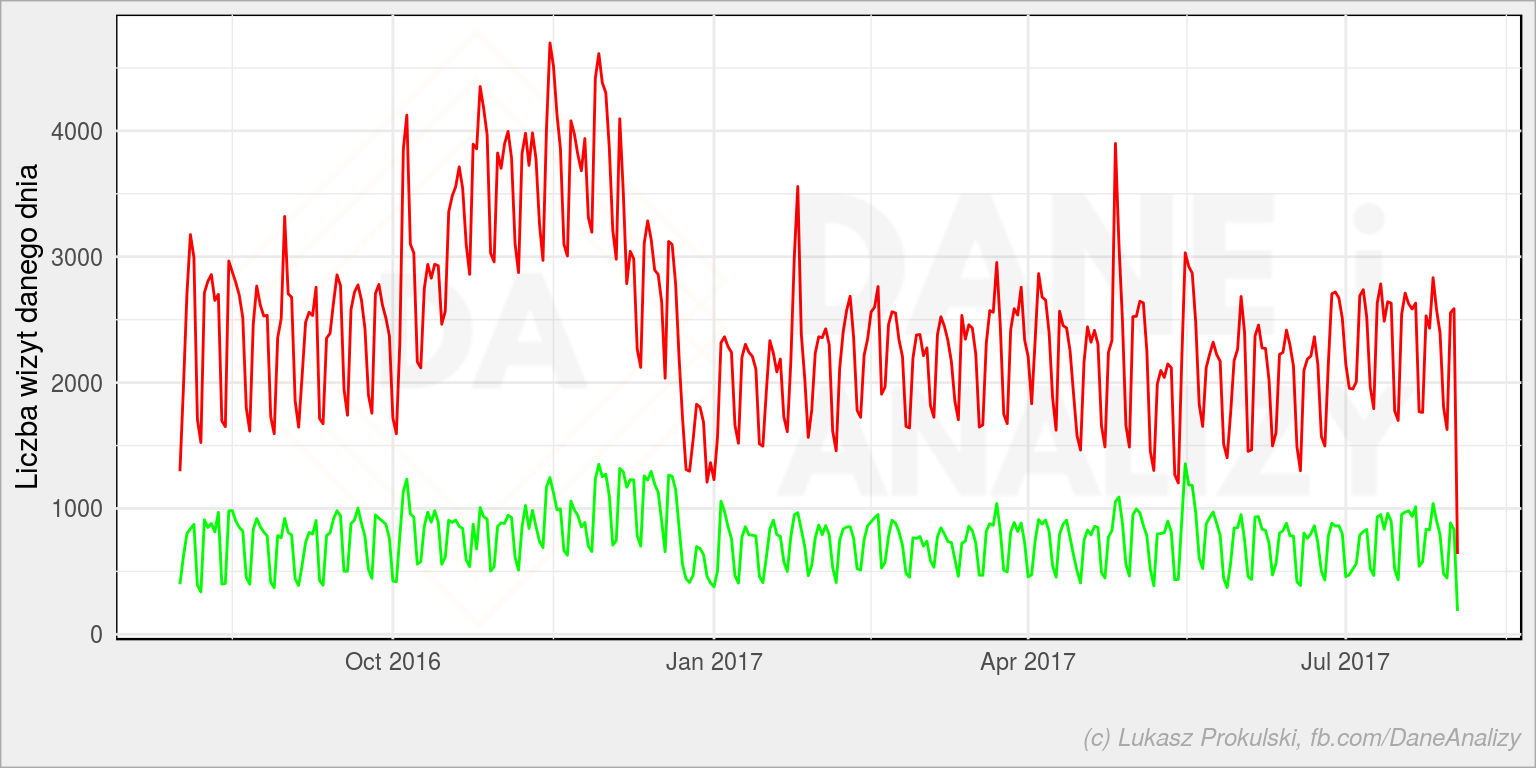Screen dimensions: 1536x768
Task: Click the red spike near 3900 after April 2017
Action: coord(1115,143)
